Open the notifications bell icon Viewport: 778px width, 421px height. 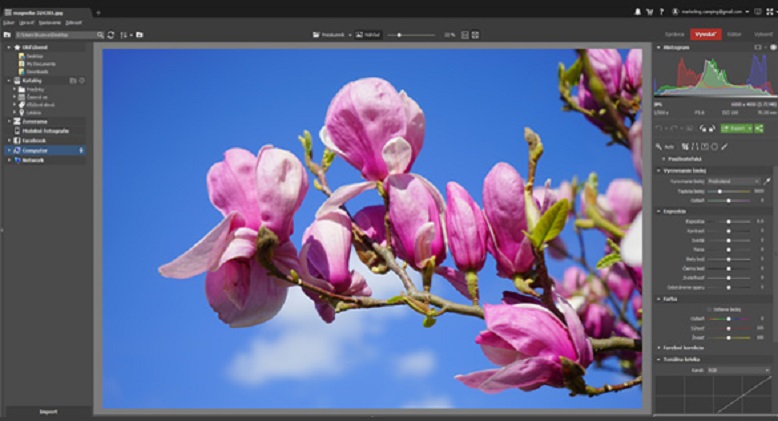(x=638, y=11)
